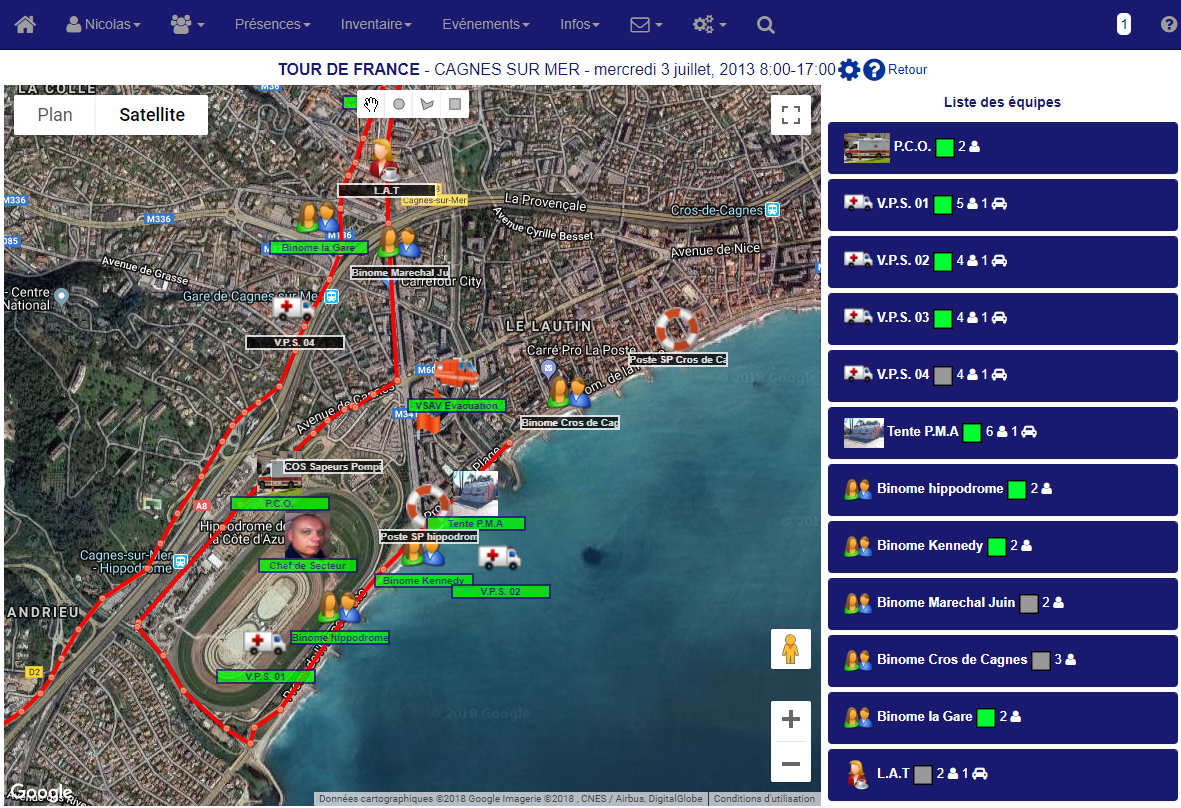This screenshot has height=808, width=1181.
Task: Zoom in on the map
Action: (791, 720)
